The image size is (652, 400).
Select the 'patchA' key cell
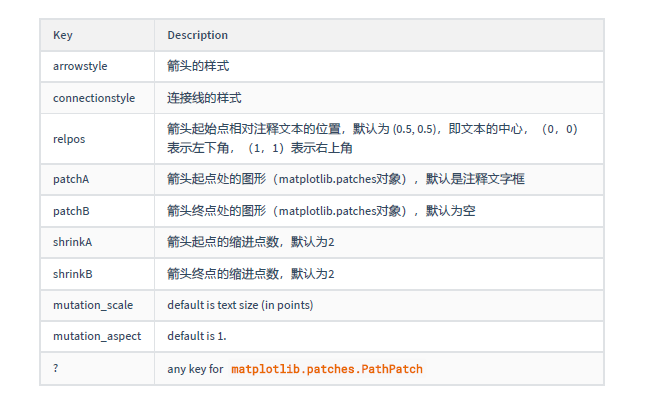[x=97, y=179]
